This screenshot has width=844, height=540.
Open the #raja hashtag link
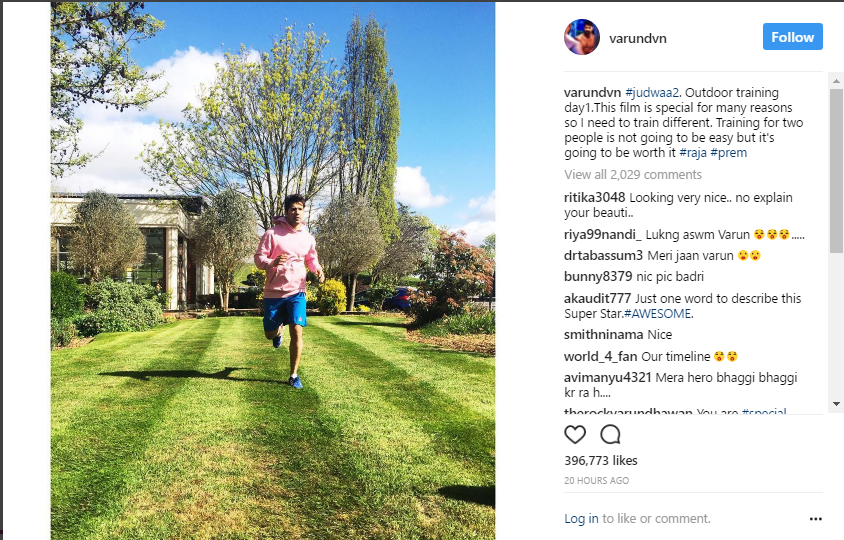(x=693, y=152)
